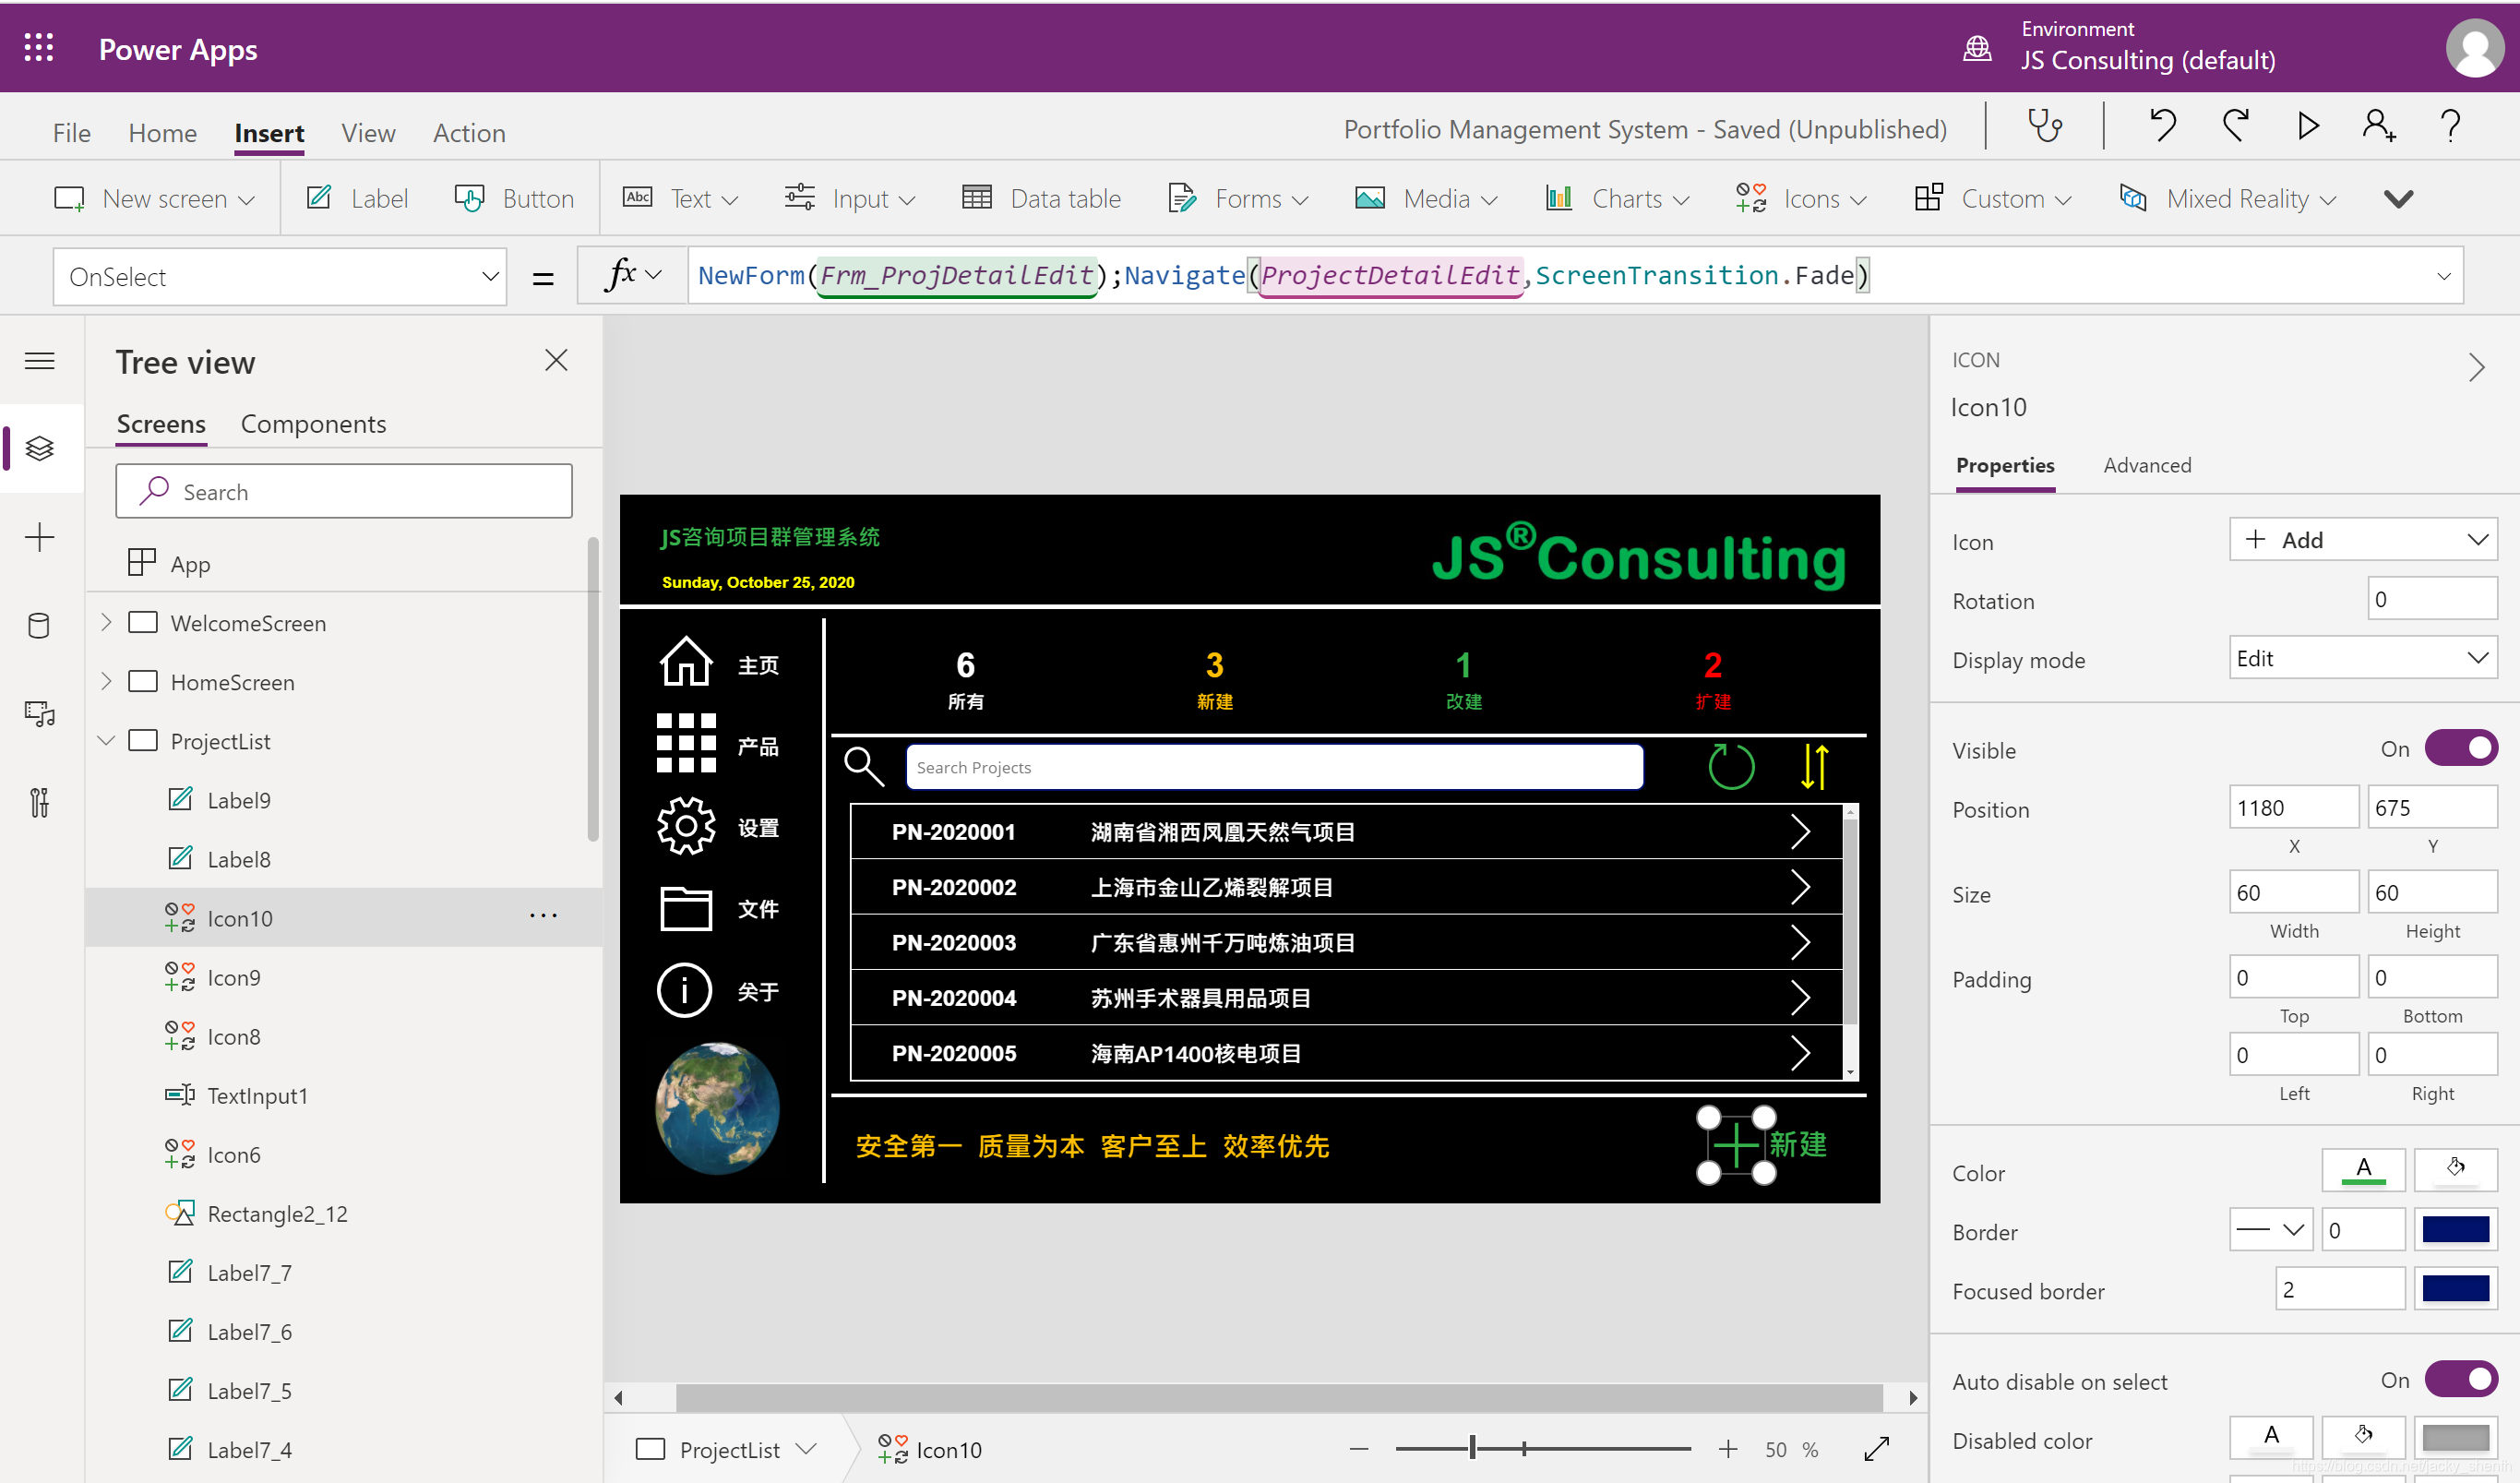2520x1483 pixels.
Task: Open the Data sources cylinder icon
Action: point(40,626)
